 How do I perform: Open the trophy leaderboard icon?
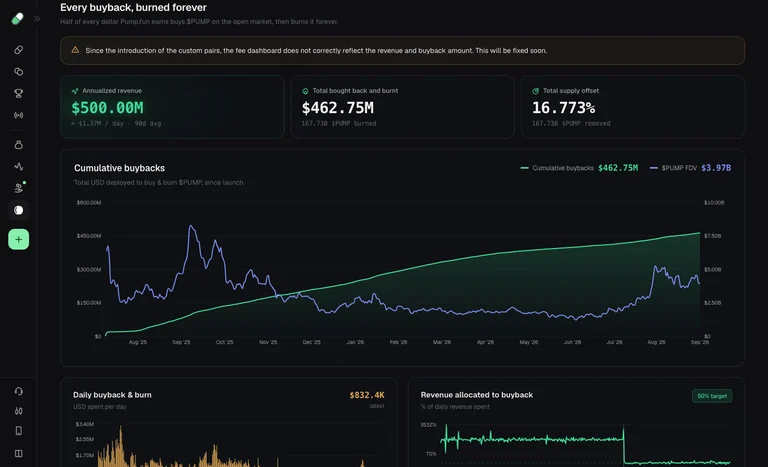point(19,93)
